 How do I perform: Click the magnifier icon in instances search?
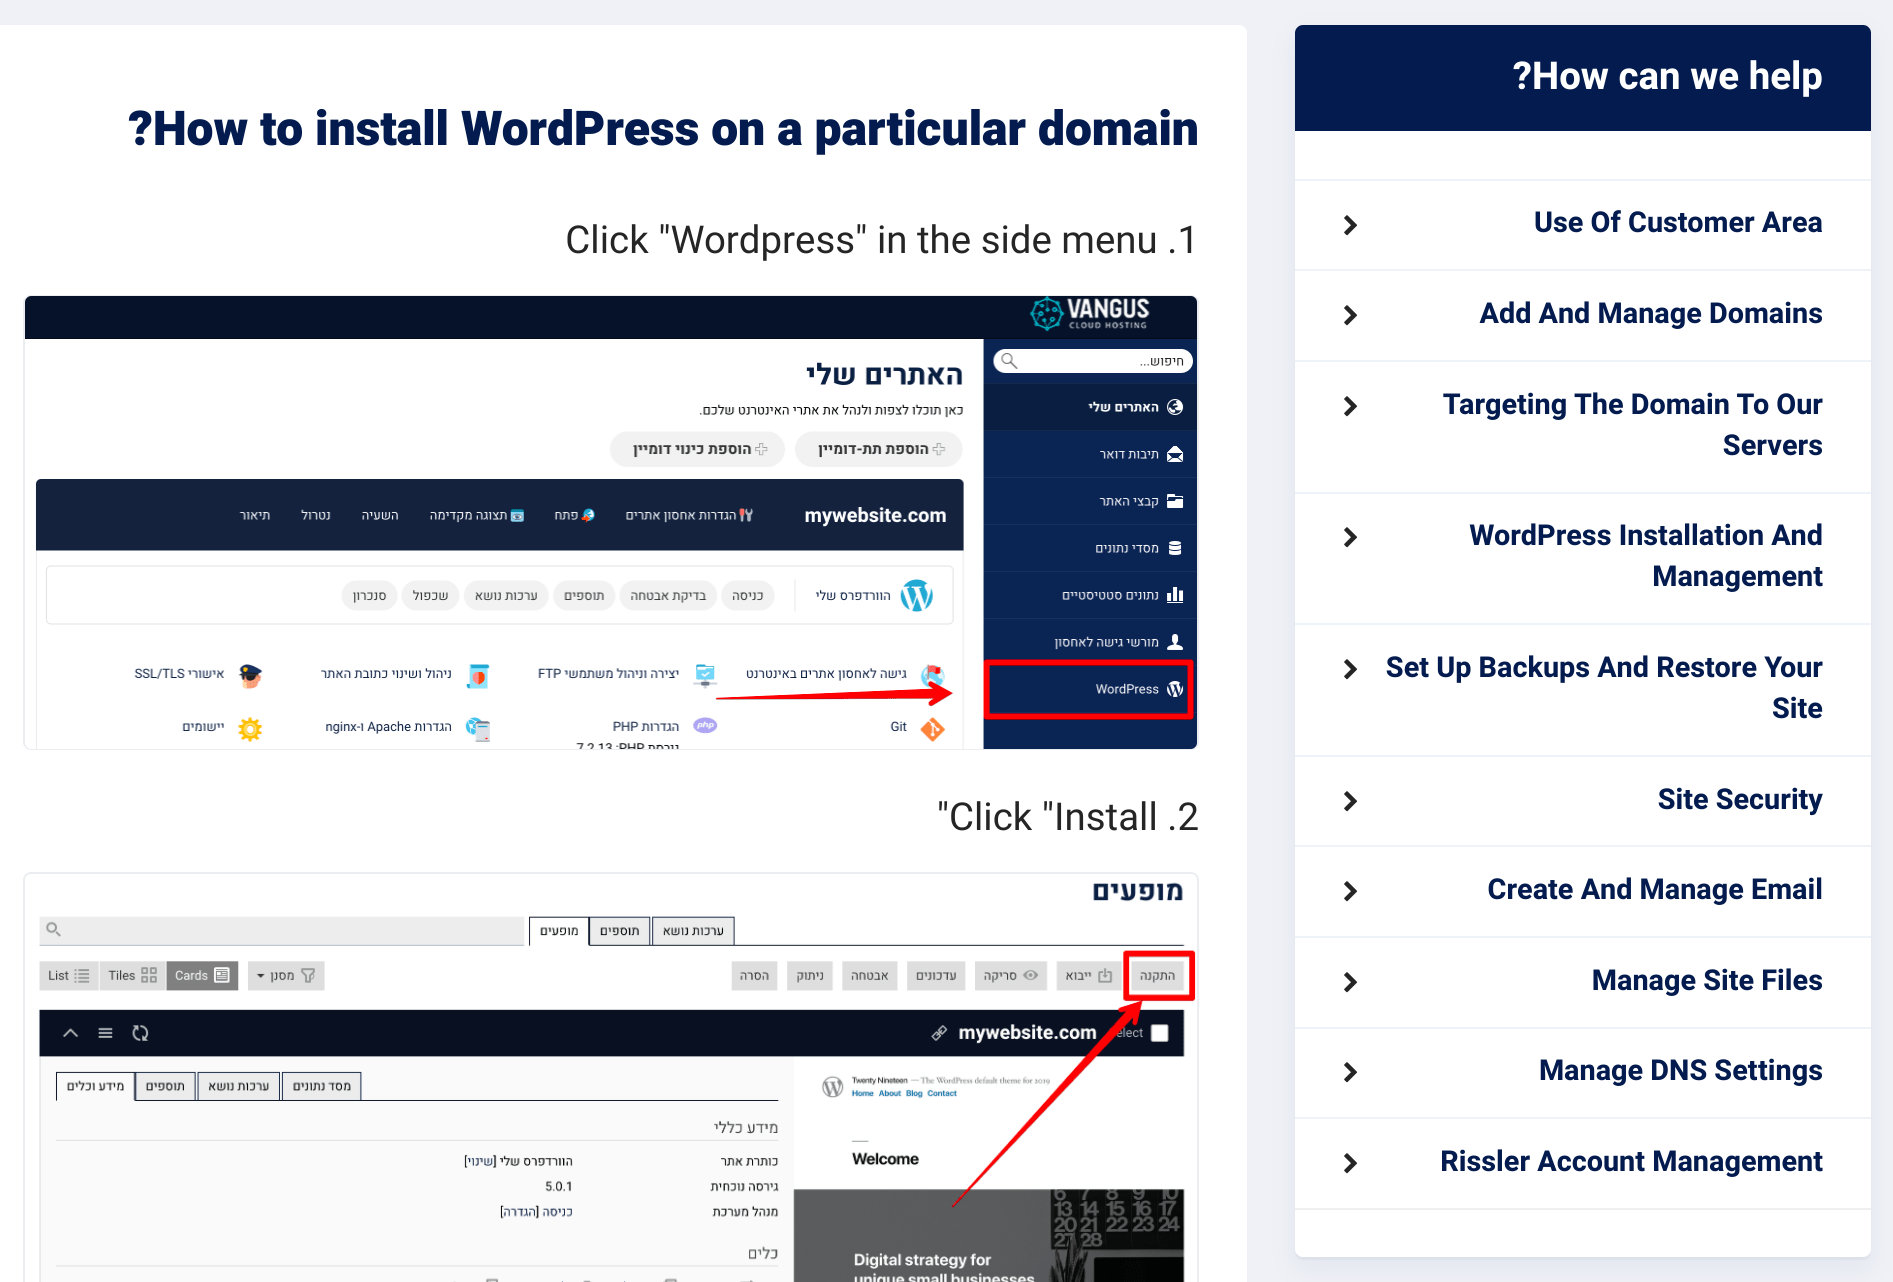(54, 930)
